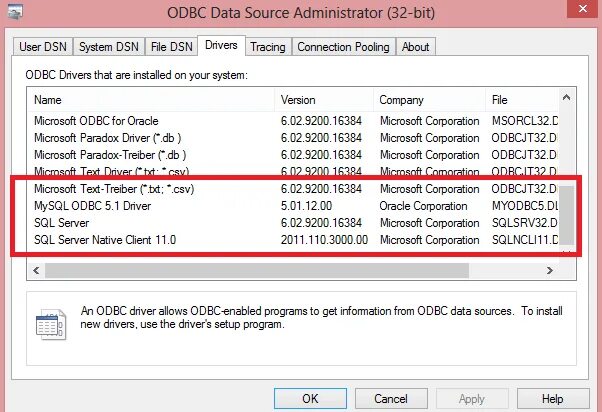The width and height of the screenshot is (602, 412).
Task: Click Oracle Corporation company cell
Action: [423, 206]
